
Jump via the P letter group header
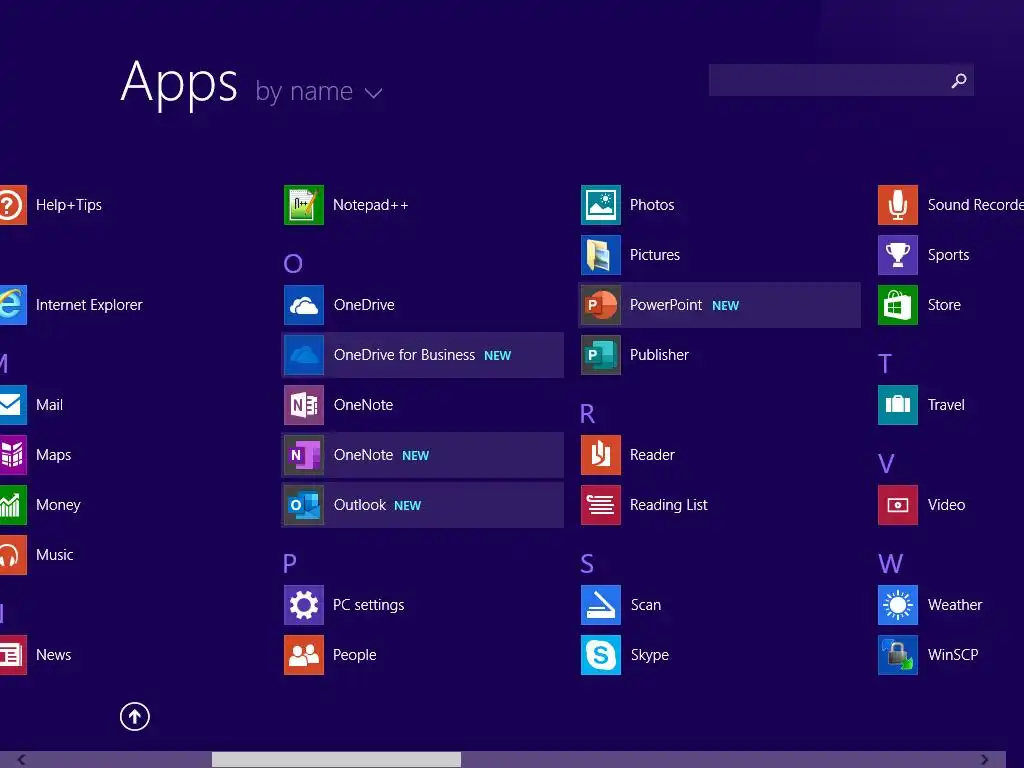pyautogui.click(x=290, y=563)
